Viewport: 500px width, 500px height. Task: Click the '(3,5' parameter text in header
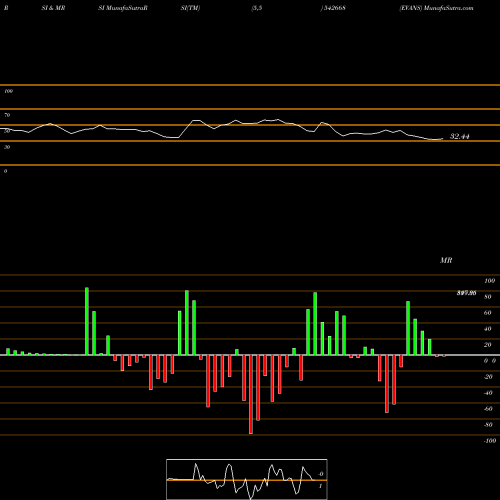pyautogui.click(x=257, y=8)
